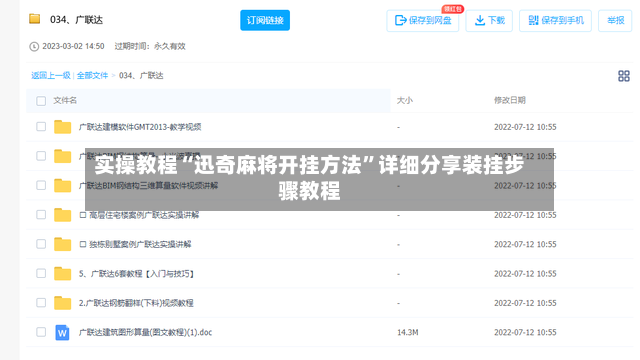
Task: Click folder icon of 独栋别墅案例 row
Action: pyautogui.click(x=62, y=244)
